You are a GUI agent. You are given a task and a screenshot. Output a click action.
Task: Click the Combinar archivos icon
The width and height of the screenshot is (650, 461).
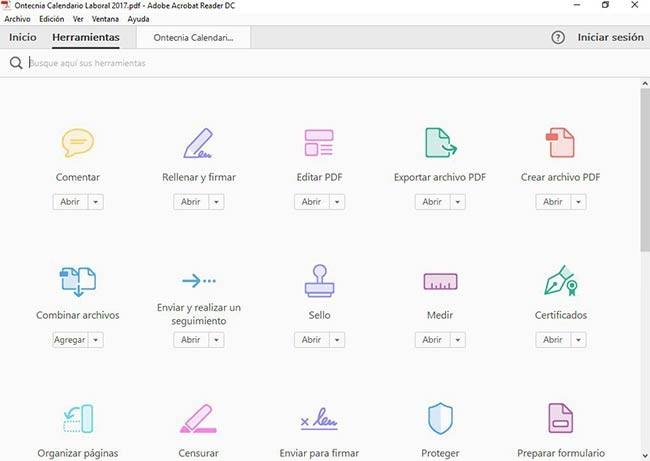click(78, 281)
